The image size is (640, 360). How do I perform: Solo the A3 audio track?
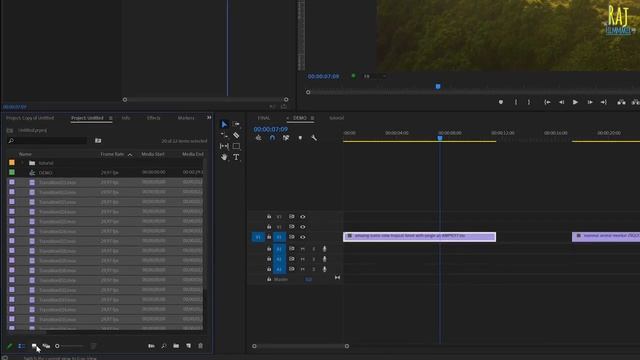(x=313, y=269)
